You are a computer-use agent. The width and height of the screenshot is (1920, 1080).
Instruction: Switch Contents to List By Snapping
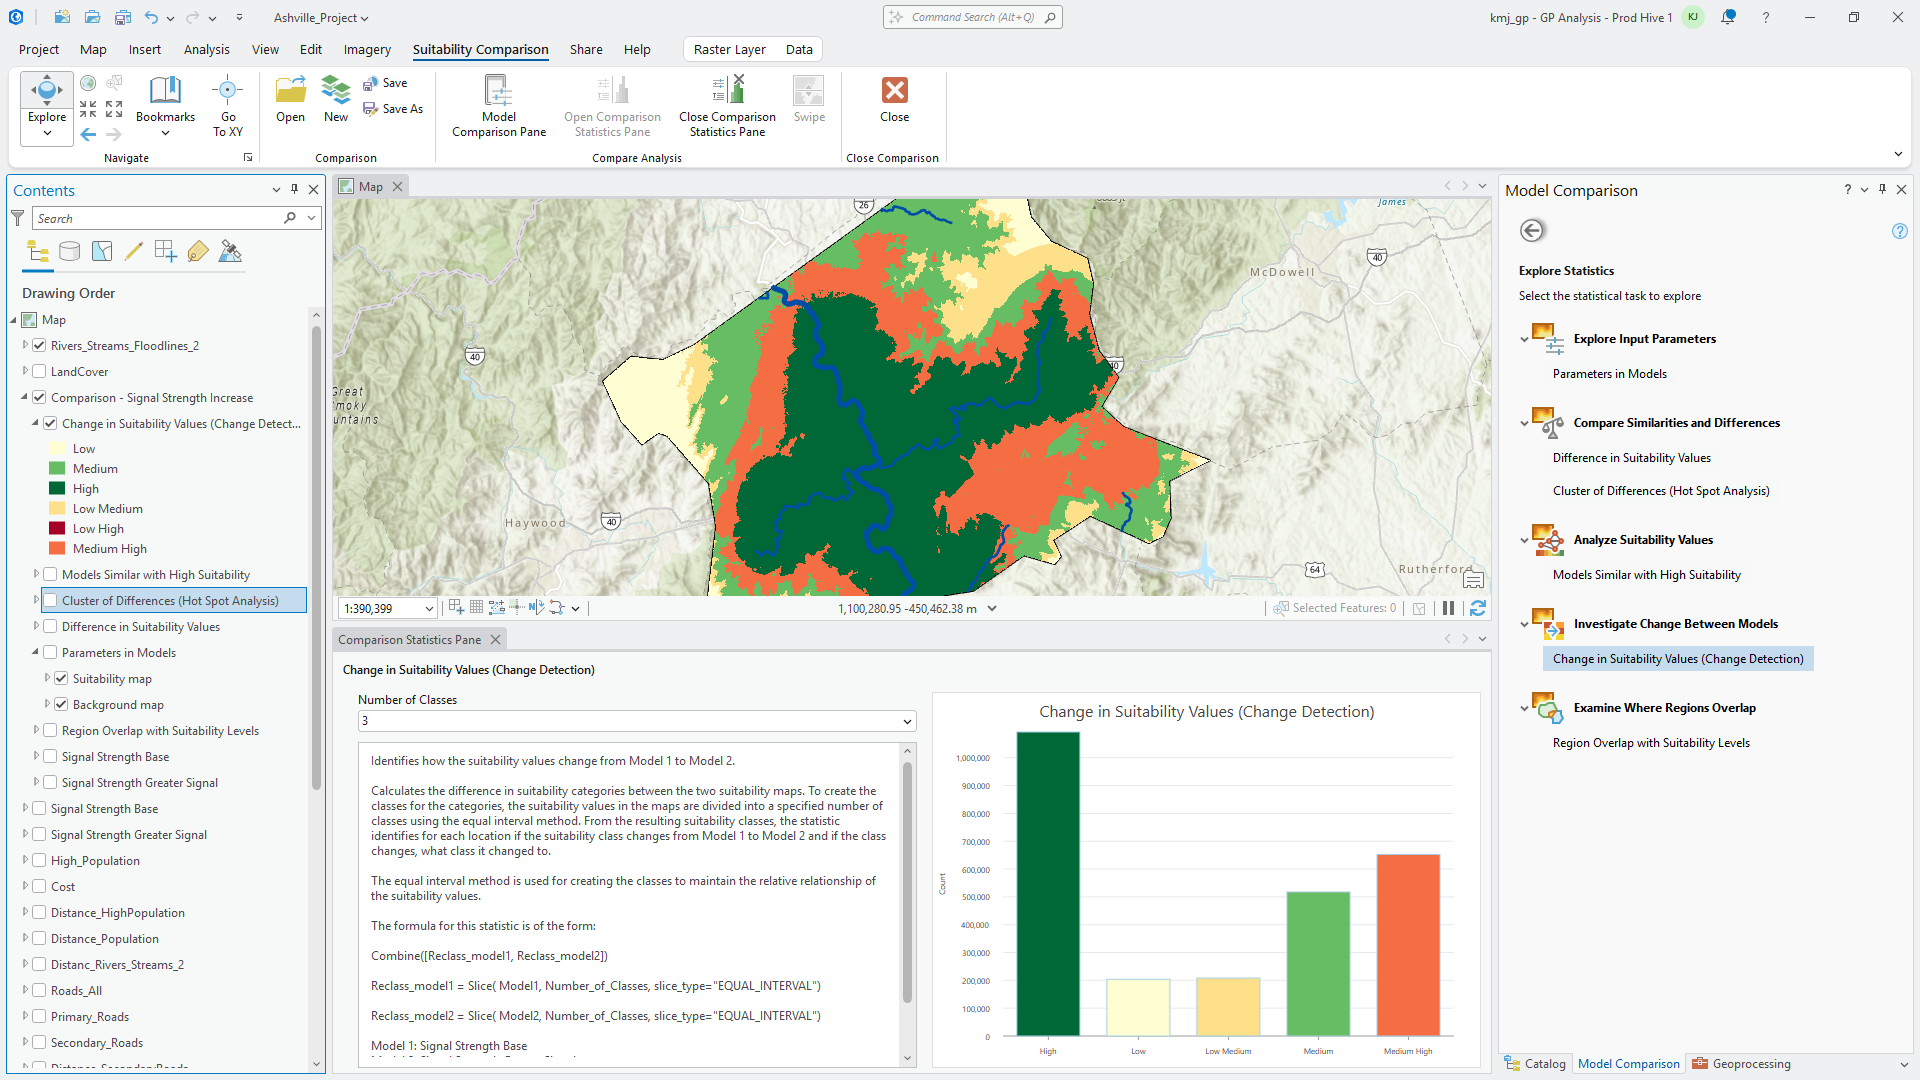(166, 252)
